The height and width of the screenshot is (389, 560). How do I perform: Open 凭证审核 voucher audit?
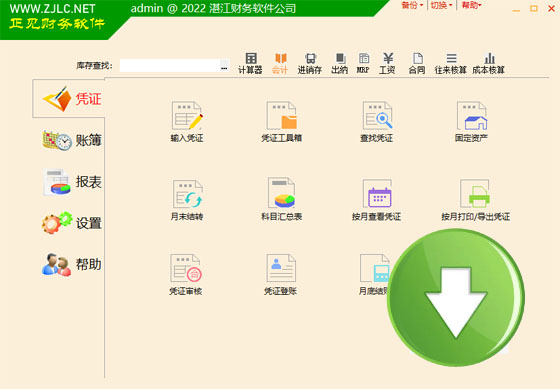click(x=186, y=275)
